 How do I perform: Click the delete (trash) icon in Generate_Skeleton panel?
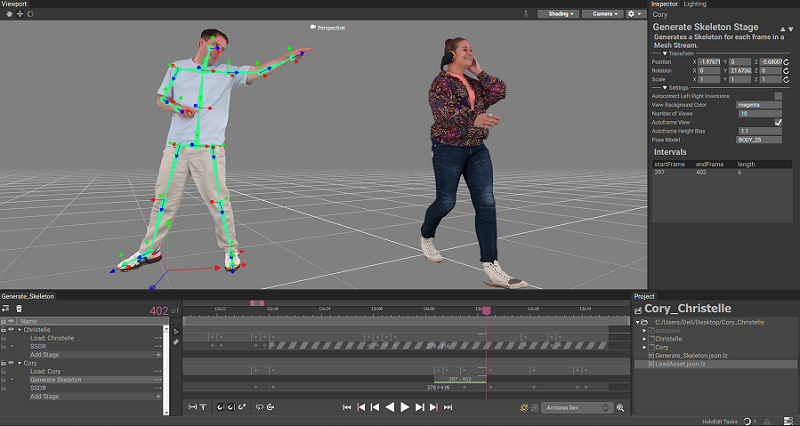click(x=18, y=310)
